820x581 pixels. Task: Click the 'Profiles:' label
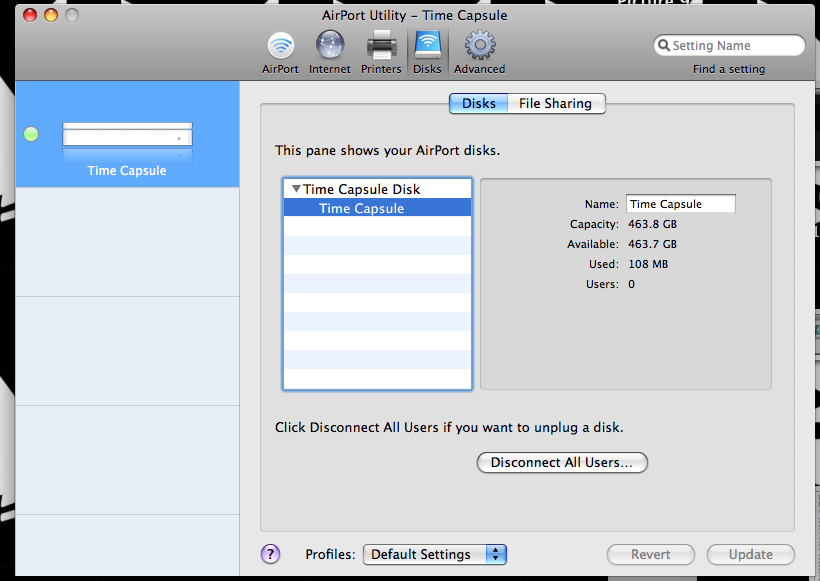point(331,554)
